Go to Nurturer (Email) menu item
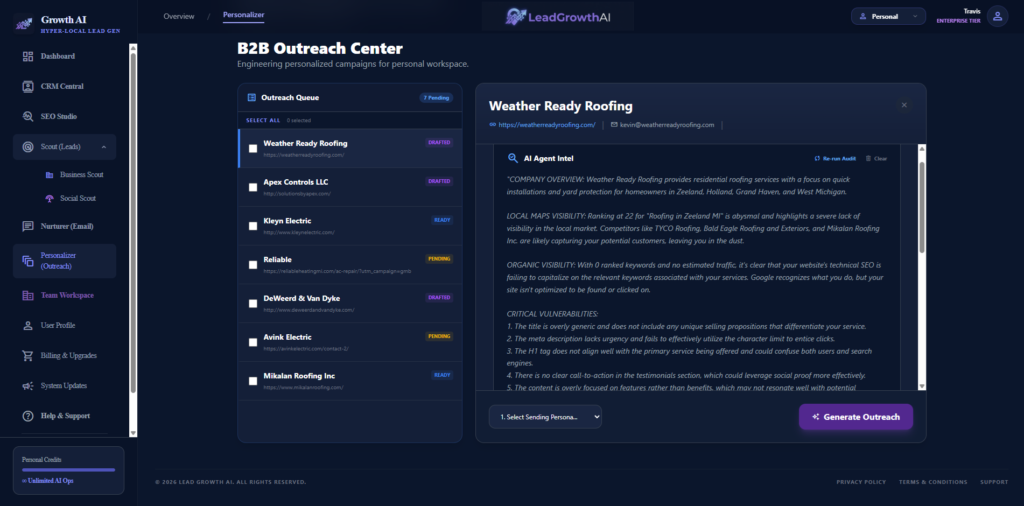The image size is (1024, 506). [65, 227]
